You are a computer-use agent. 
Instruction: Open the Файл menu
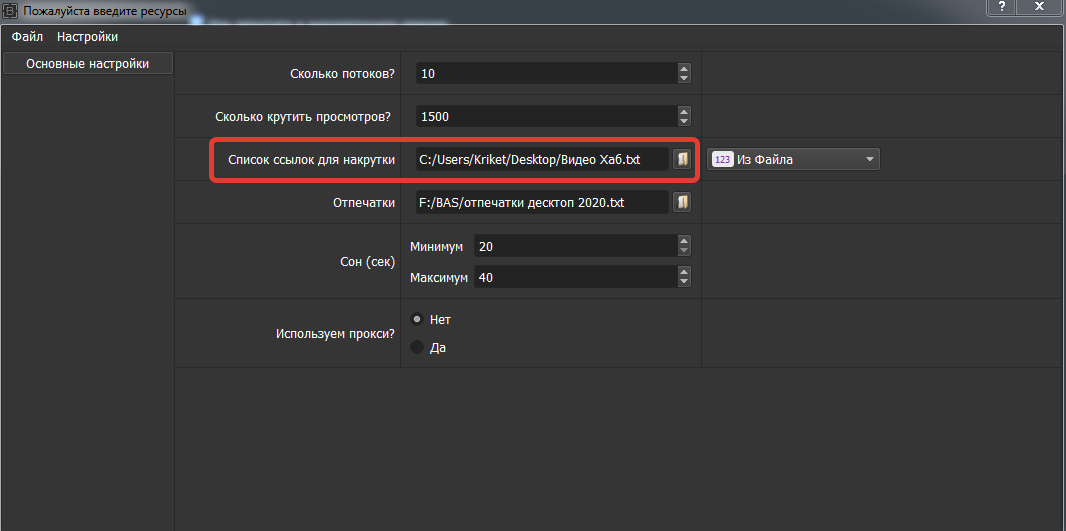[27, 37]
